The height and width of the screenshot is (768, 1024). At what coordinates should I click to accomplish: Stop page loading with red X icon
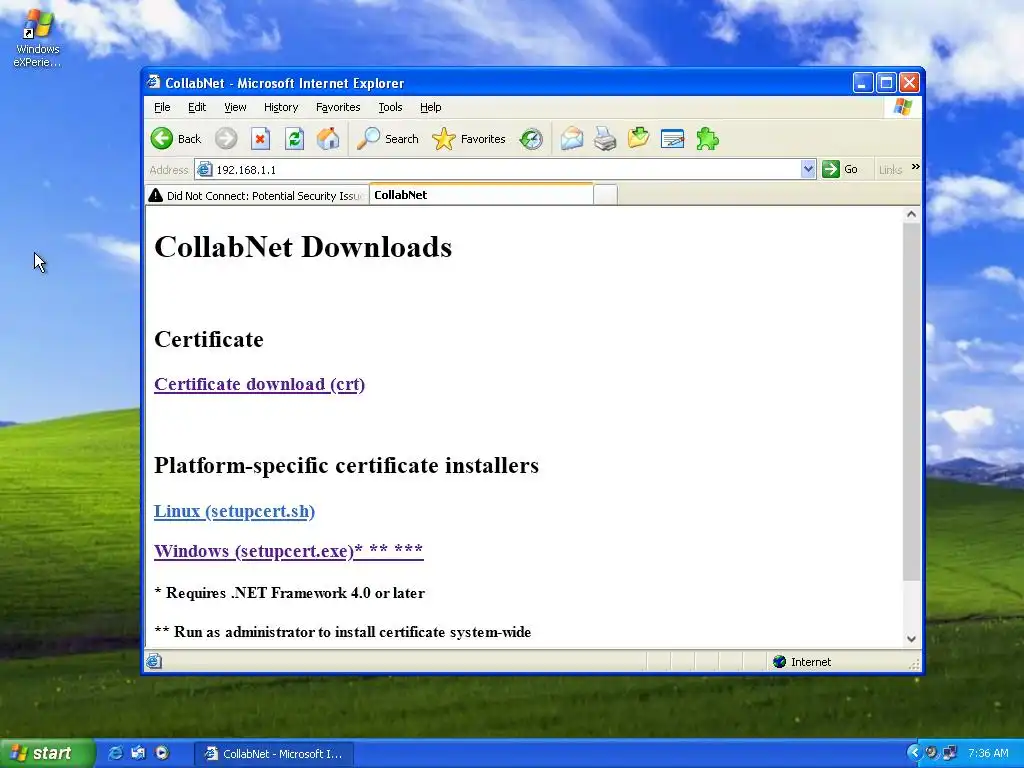pyautogui.click(x=261, y=138)
